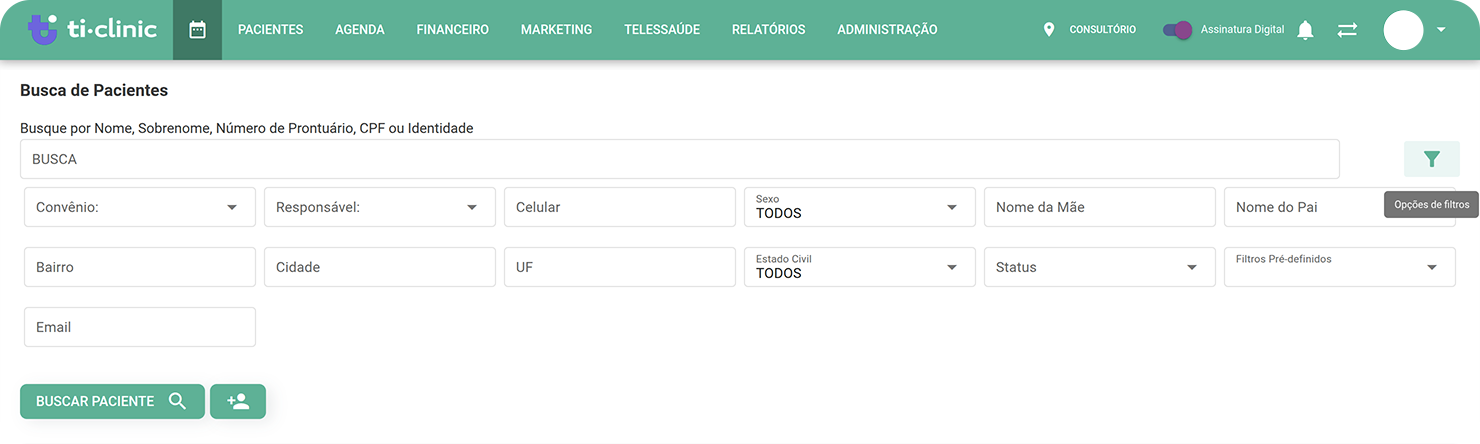Image resolution: width=1480 pixels, height=444 pixels.
Task: Open the notifications bell
Action: [1305, 30]
